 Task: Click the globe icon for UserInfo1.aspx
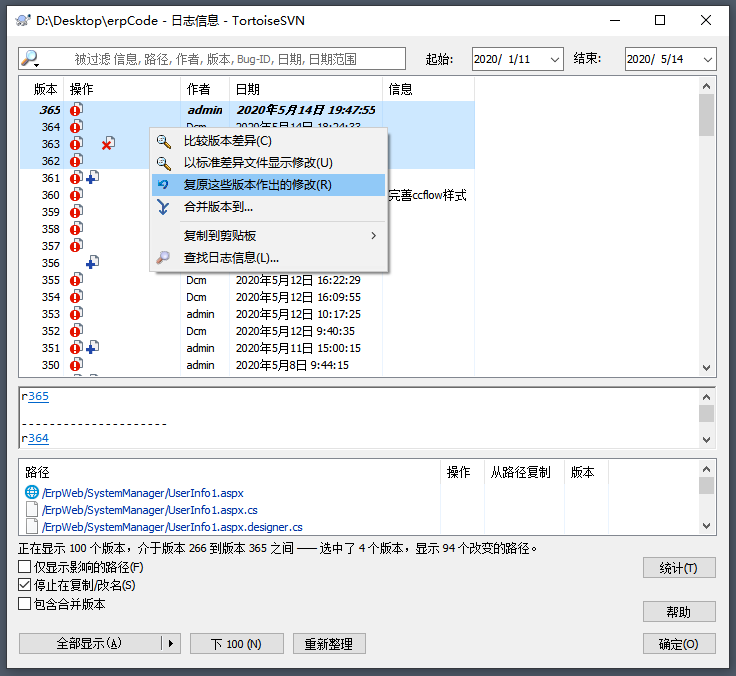(x=31, y=492)
